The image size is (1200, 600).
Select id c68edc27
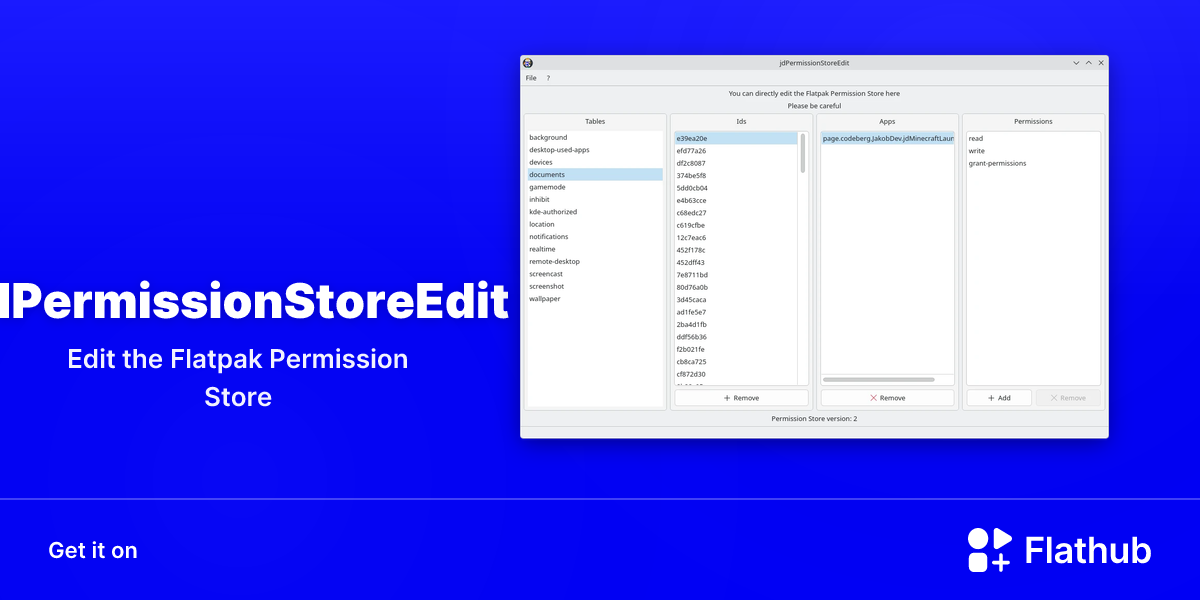[736, 213]
